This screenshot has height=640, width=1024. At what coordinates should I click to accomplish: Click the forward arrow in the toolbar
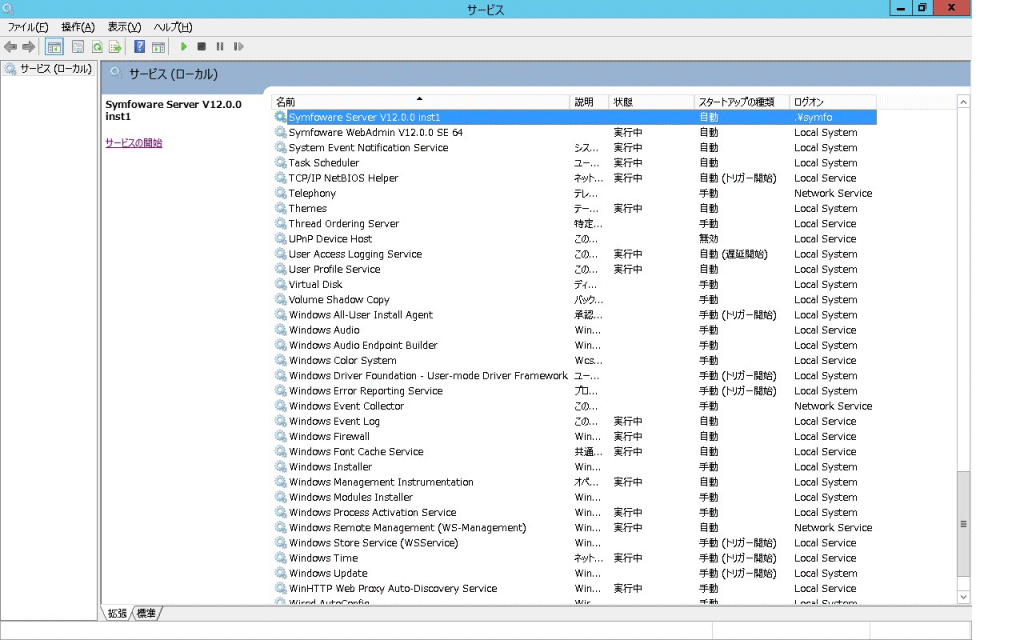click(x=28, y=47)
